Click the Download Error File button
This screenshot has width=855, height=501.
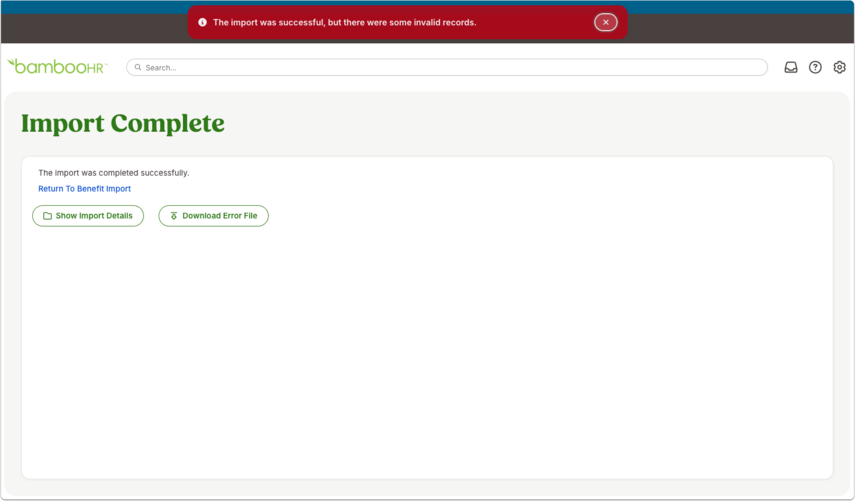(x=213, y=216)
